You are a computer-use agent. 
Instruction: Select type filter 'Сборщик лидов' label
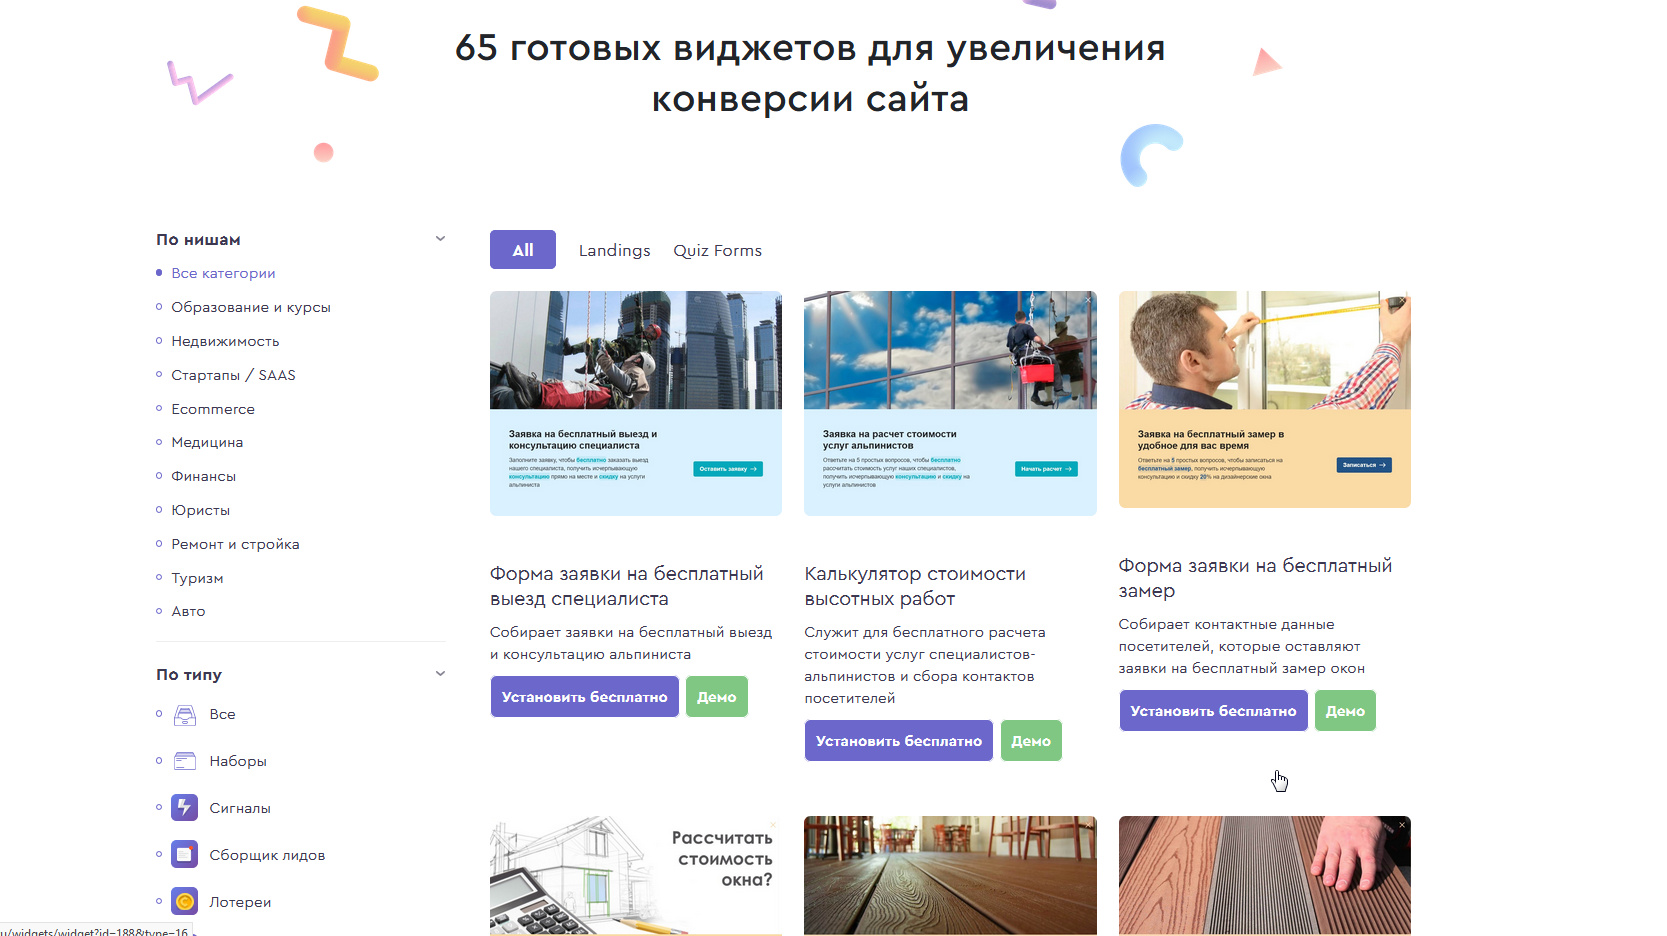click(x=267, y=855)
